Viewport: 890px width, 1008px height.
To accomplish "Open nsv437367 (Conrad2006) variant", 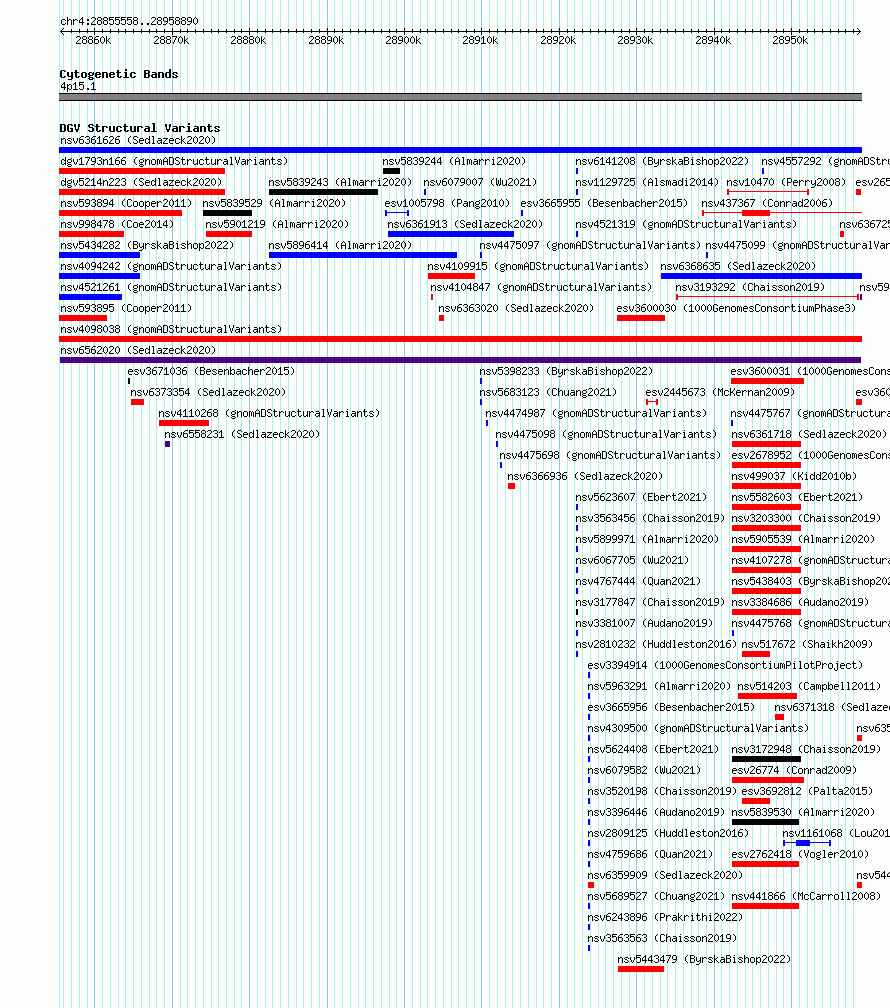I will tap(767, 203).
